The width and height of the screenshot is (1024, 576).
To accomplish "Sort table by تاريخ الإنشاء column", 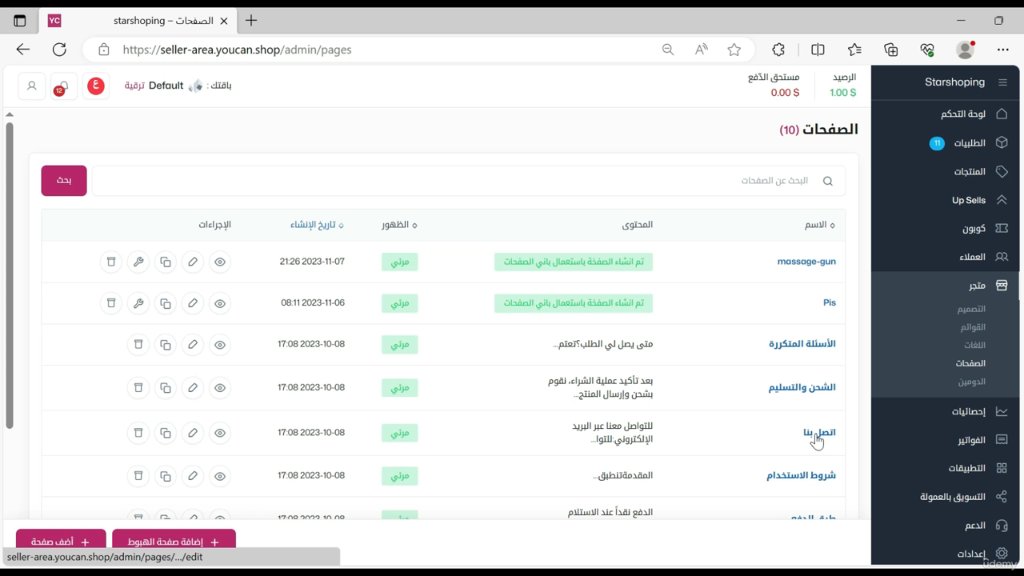I will click(317, 225).
